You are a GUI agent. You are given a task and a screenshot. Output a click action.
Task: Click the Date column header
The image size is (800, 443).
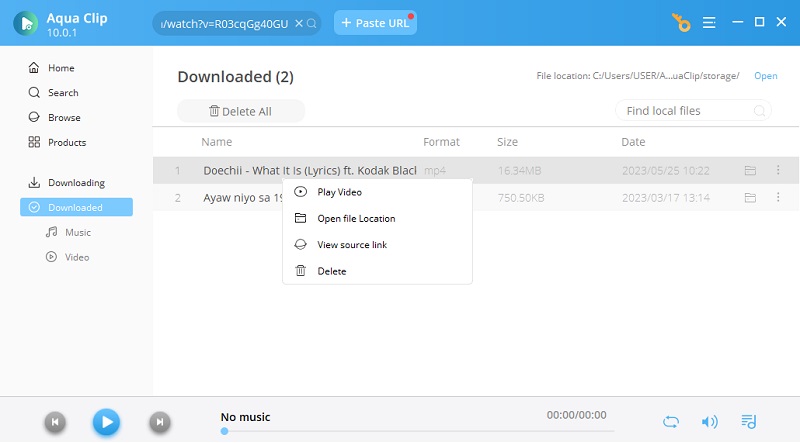633,142
